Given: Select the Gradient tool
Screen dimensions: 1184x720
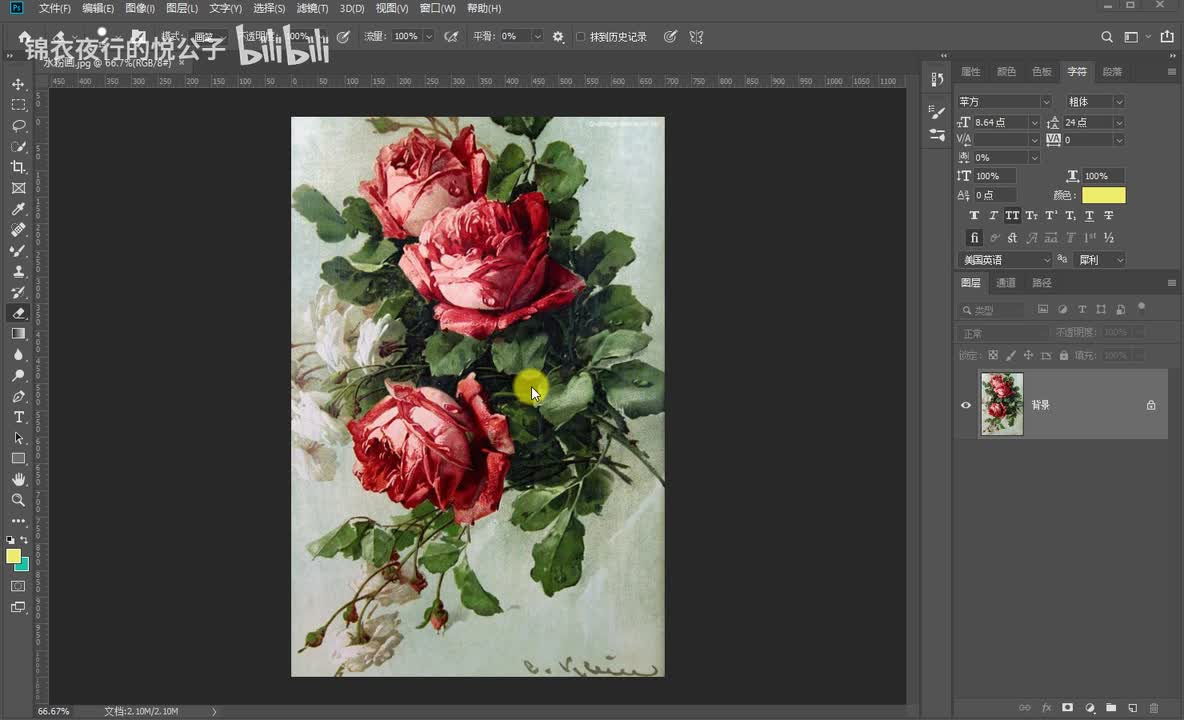Looking at the screenshot, I should pos(18,334).
